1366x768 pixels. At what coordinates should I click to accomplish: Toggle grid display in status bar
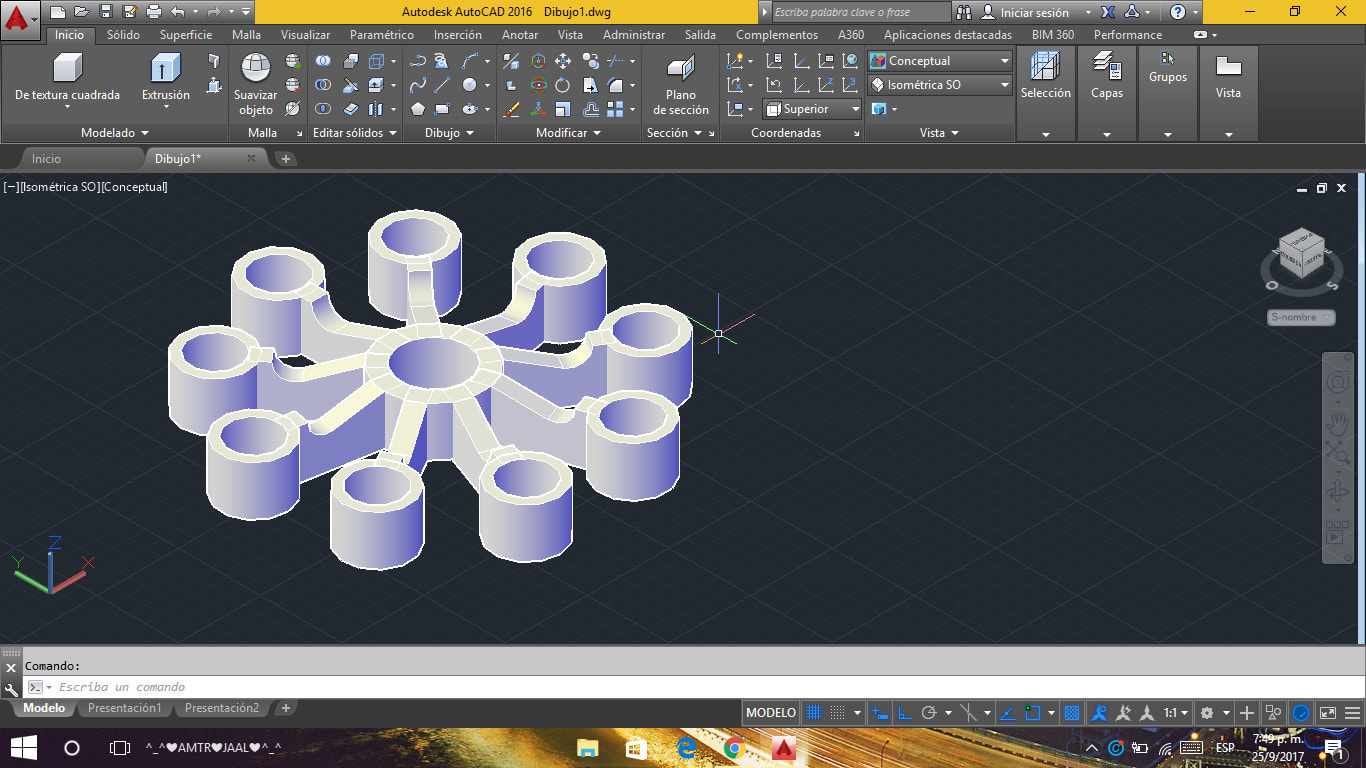tap(814, 713)
